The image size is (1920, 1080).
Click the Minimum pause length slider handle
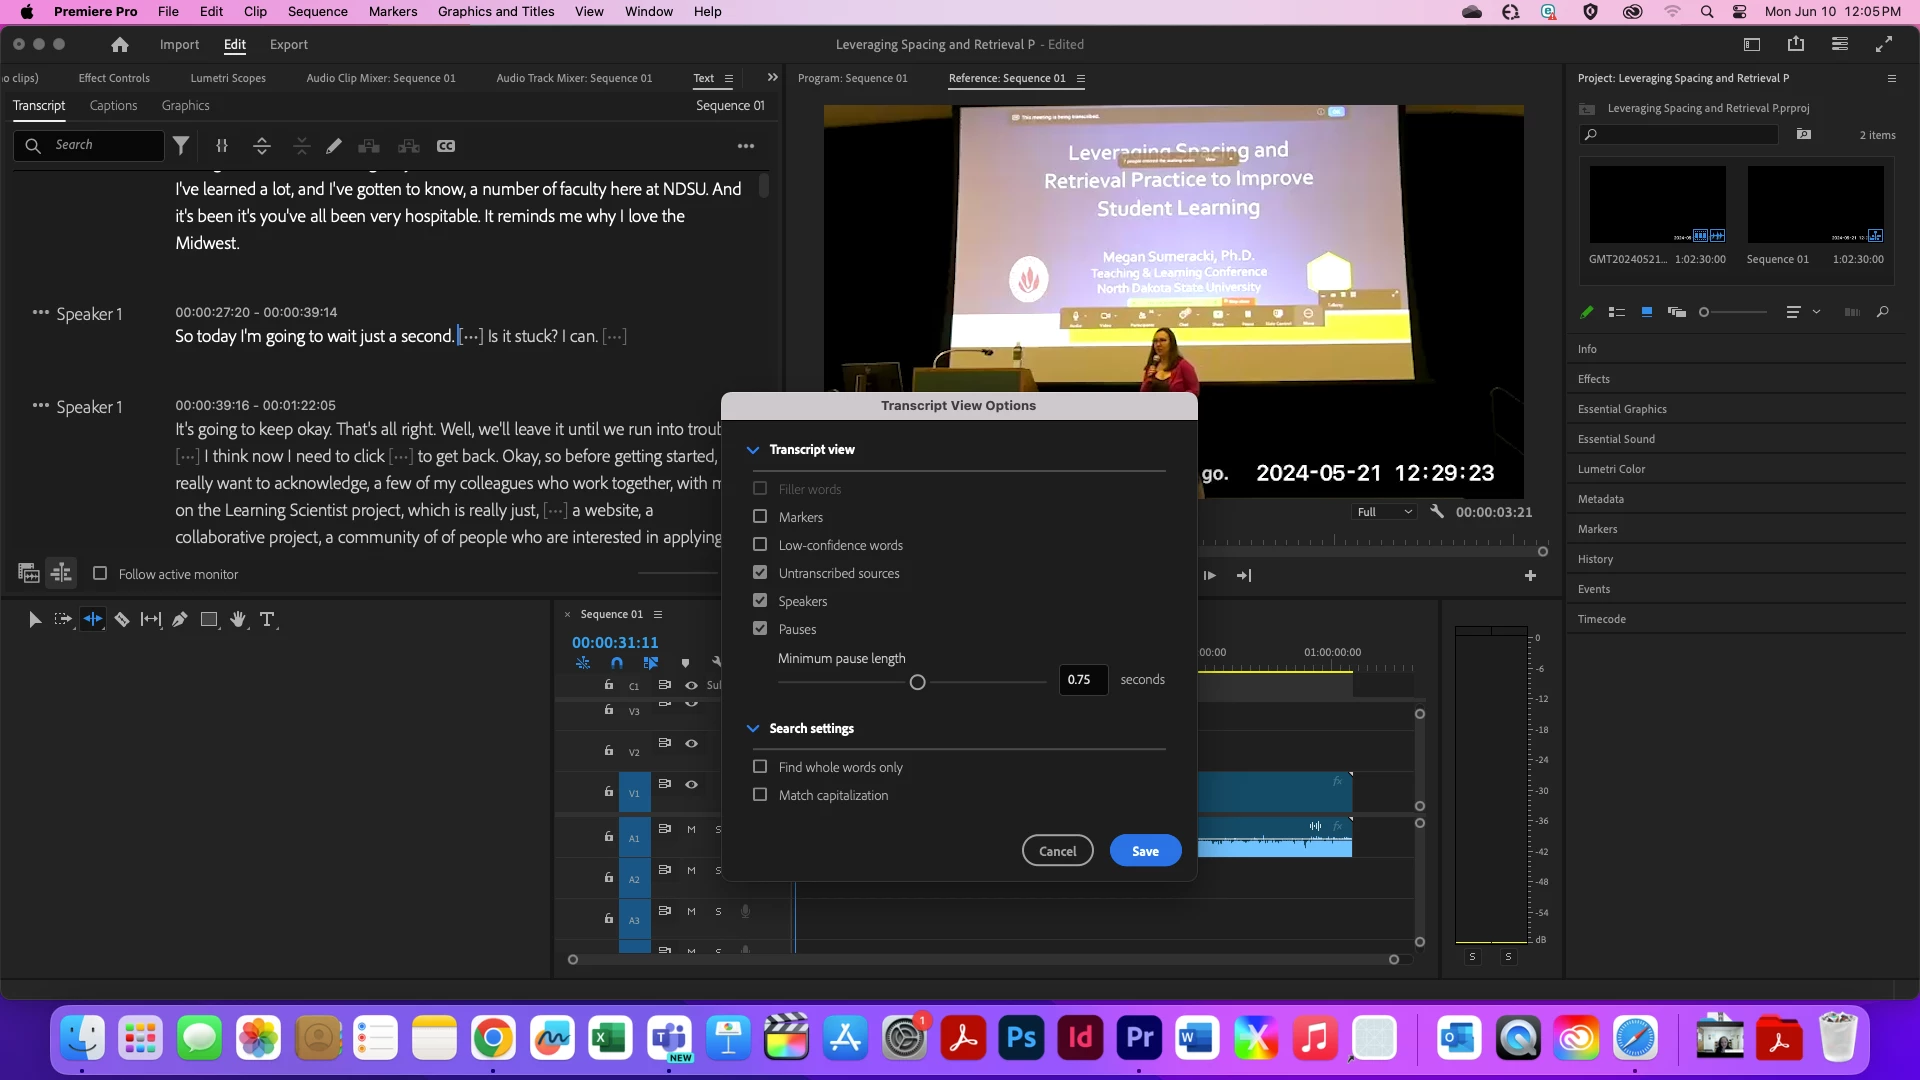point(917,682)
